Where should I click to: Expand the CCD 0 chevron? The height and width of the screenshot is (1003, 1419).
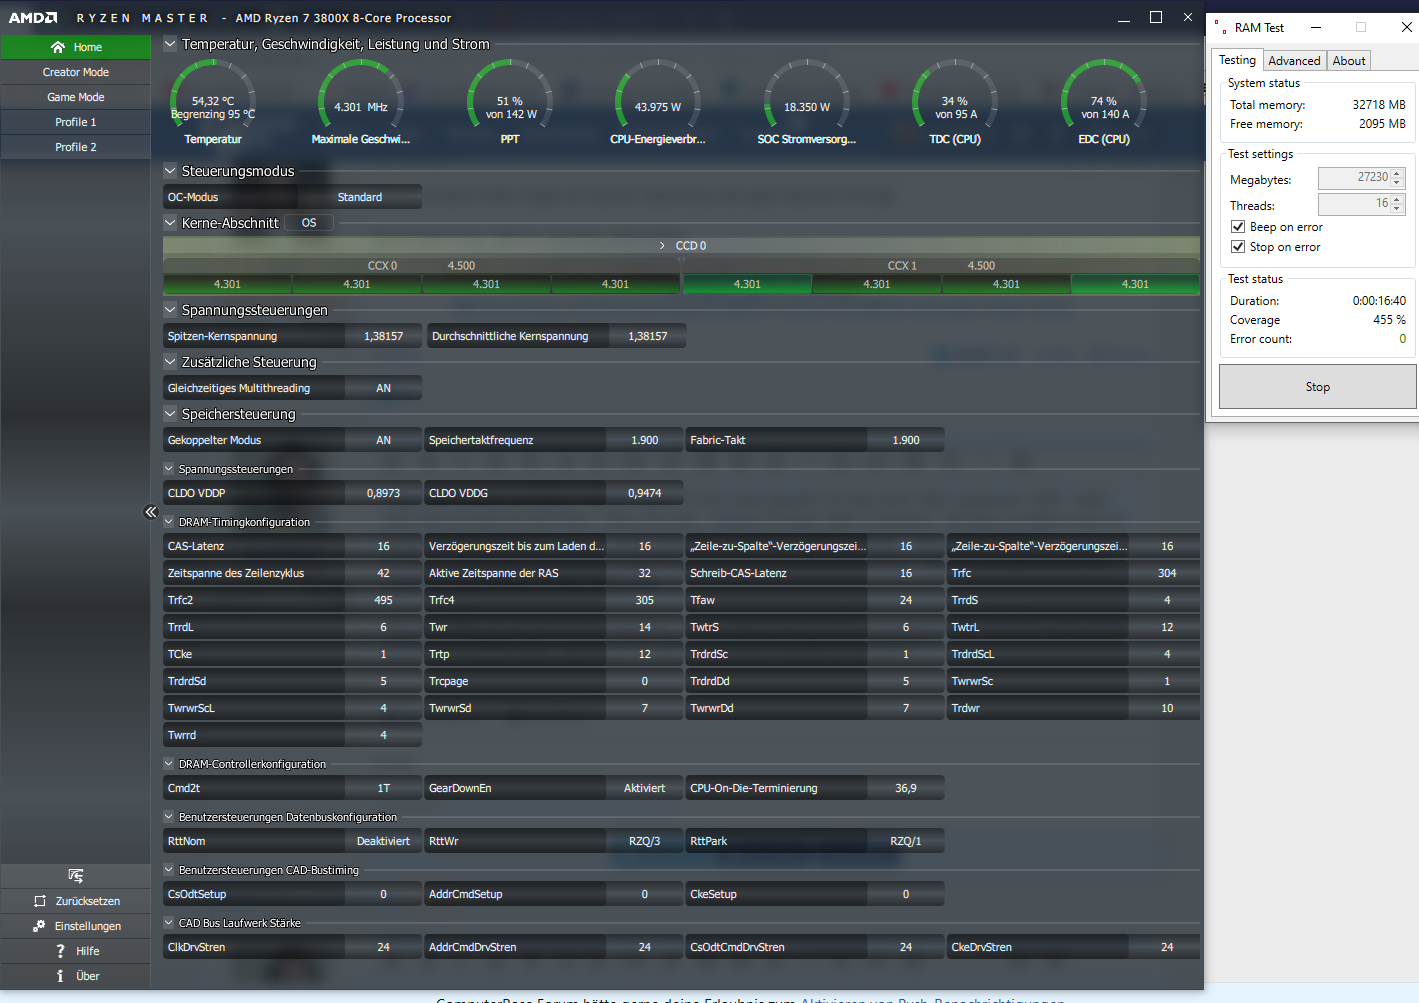(x=662, y=245)
